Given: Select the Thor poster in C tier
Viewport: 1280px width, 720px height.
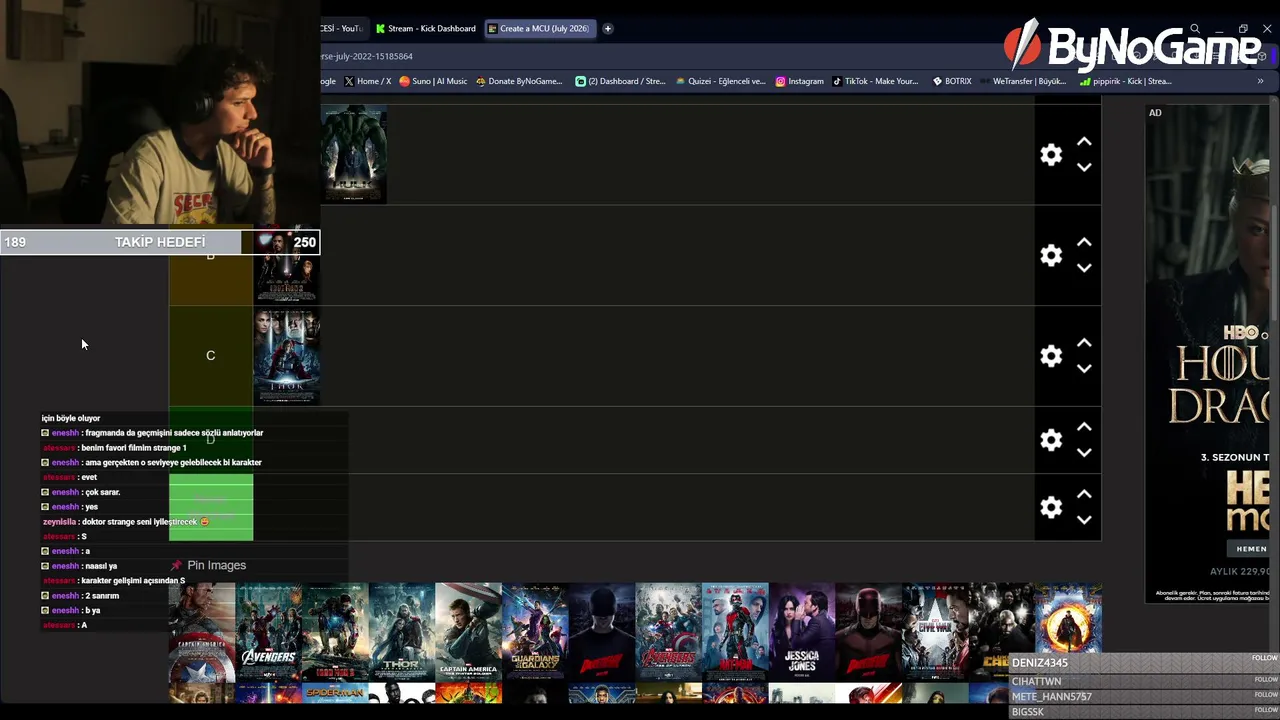Looking at the screenshot, I should (287, 356).
